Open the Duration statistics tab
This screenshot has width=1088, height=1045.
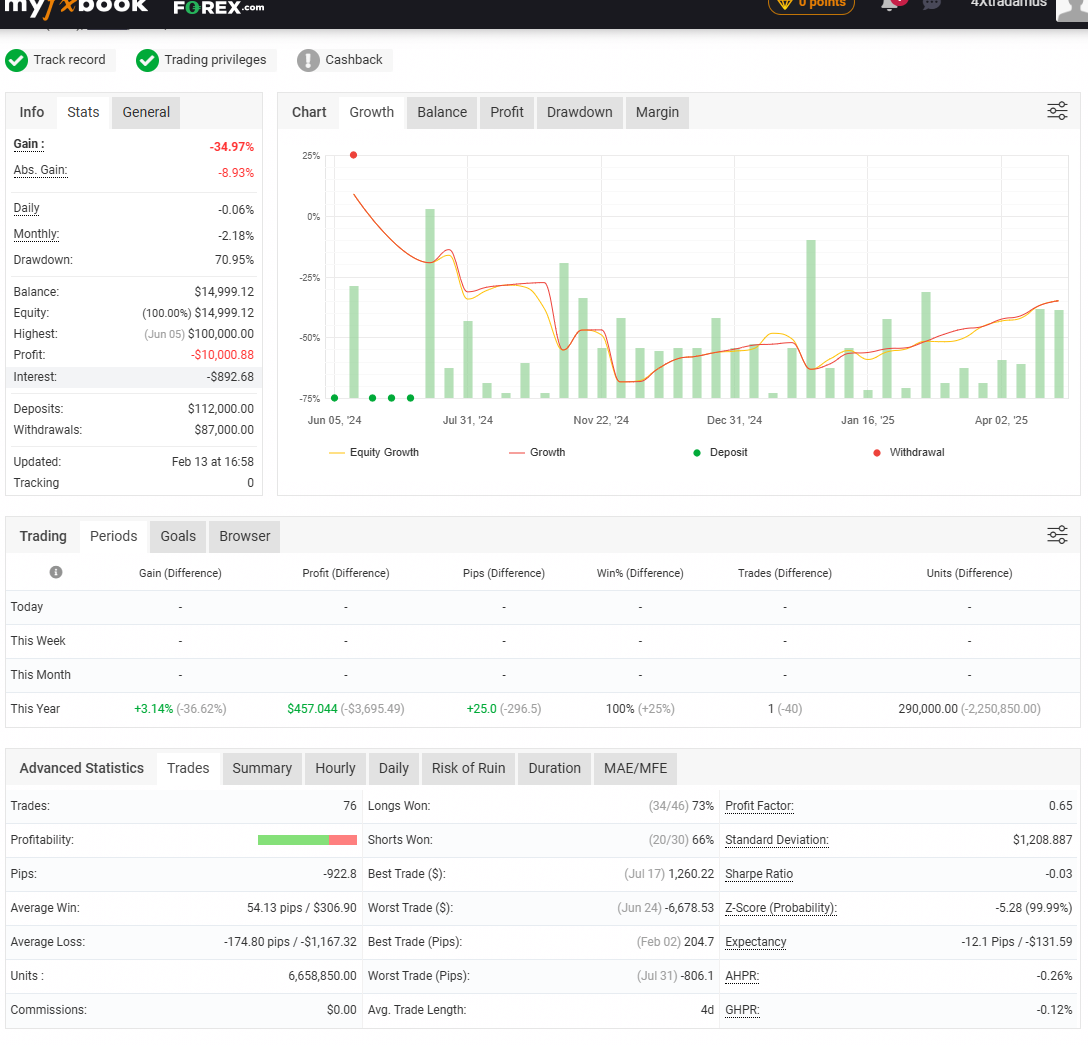click(554, 768)
